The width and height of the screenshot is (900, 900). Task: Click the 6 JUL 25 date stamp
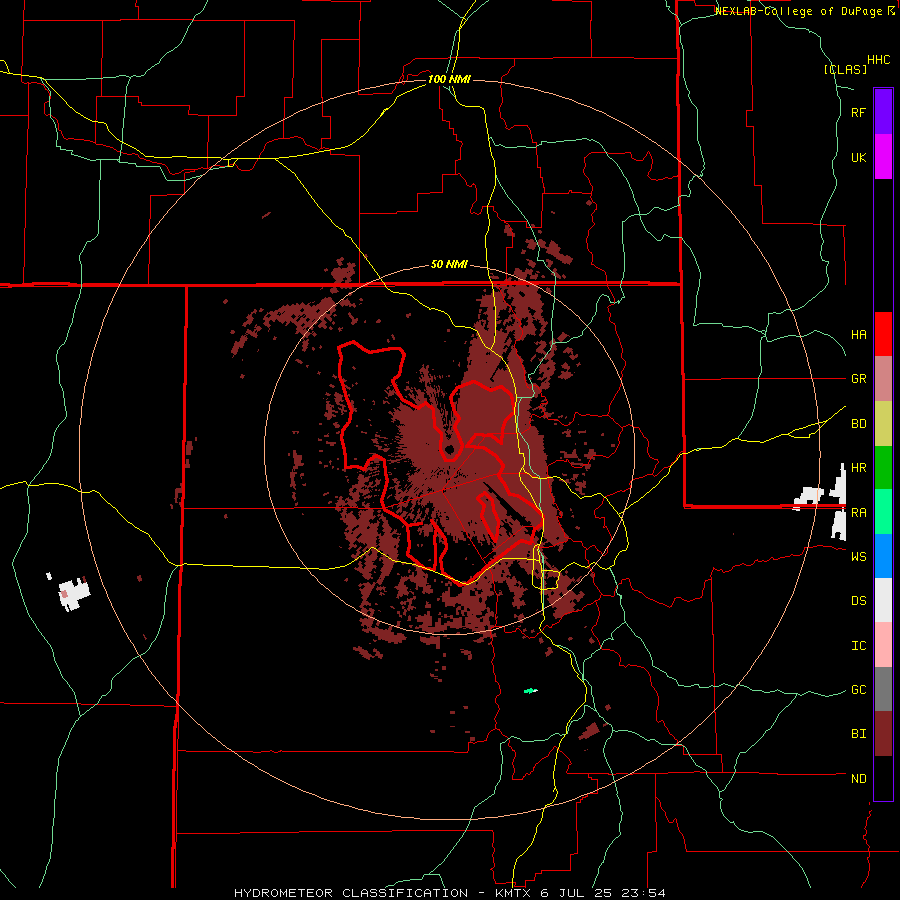(x=575, y=893)
